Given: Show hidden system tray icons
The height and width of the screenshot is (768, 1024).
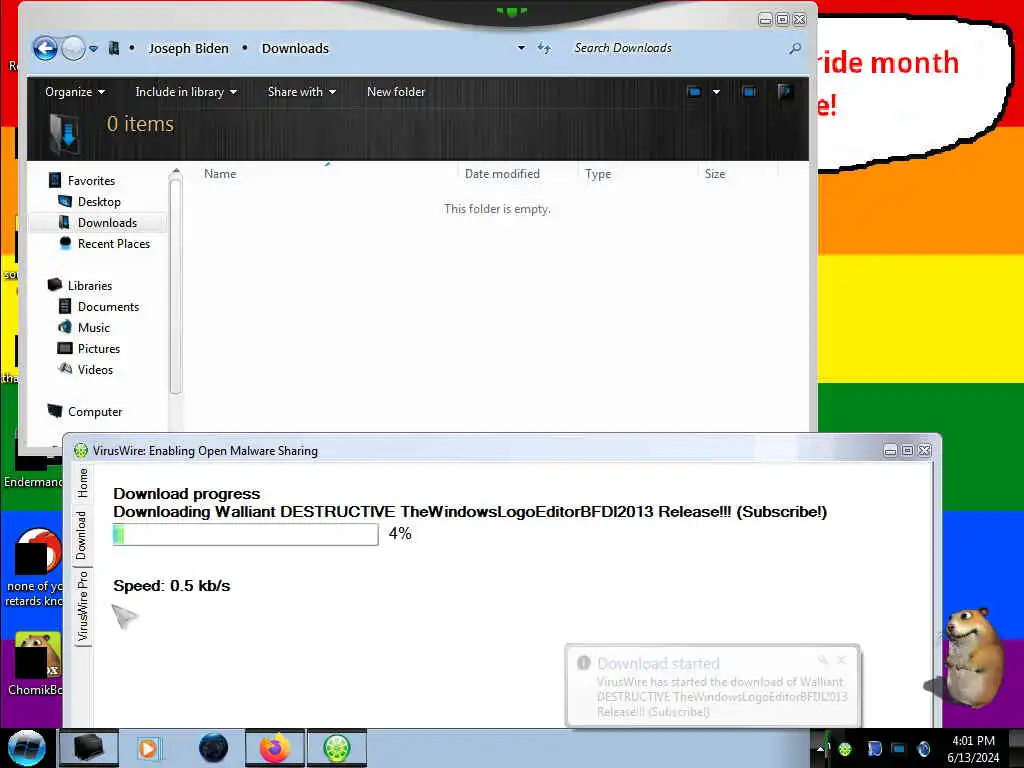Looking at the screenshot, I should pos(820,748).
